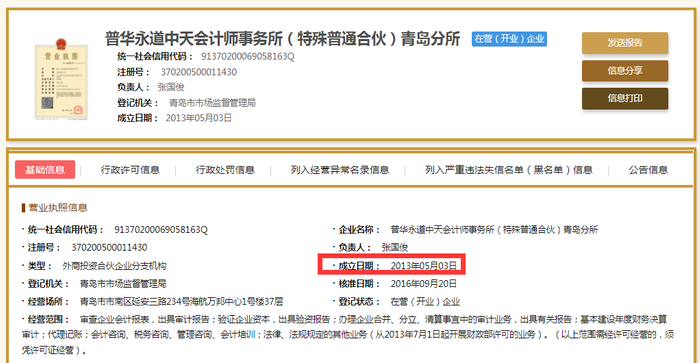Switch to the 公告信息 tab

pyautogui.click(x=648, y=170)
